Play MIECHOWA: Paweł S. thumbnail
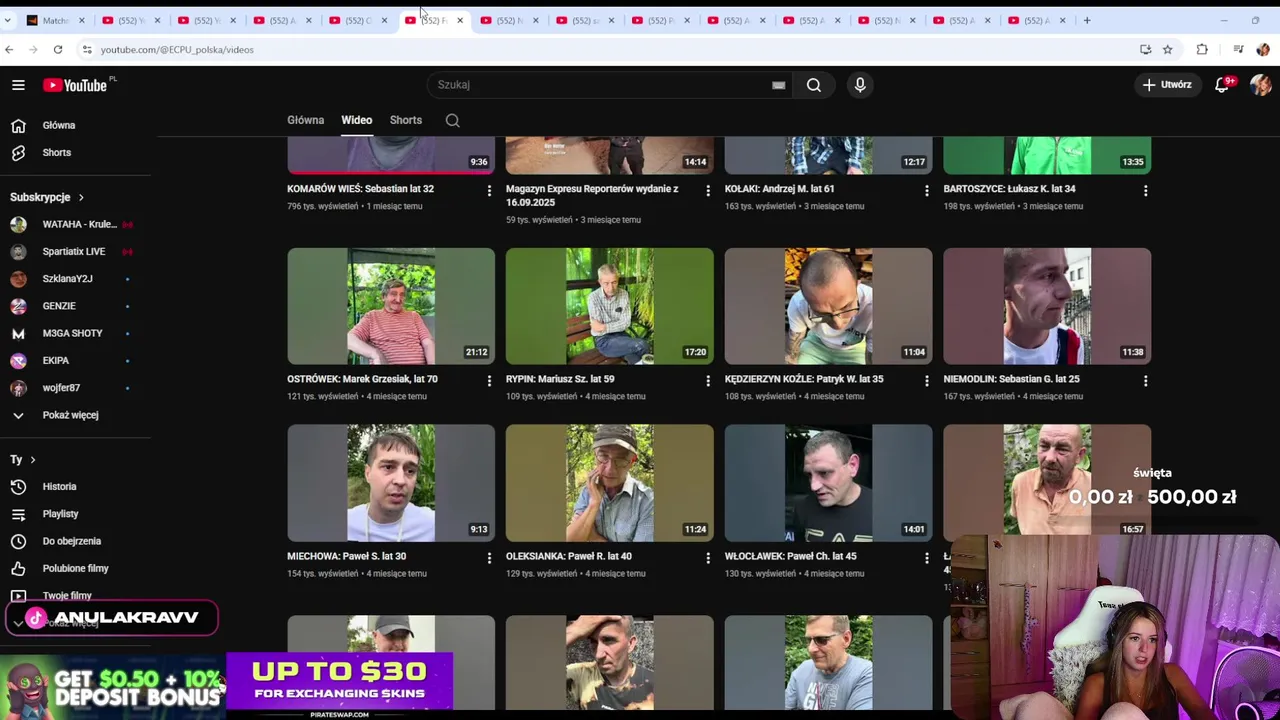Image resolution: width=1280 pixels, height=720 pixels. pyautogui.click(x=391, y=483)
